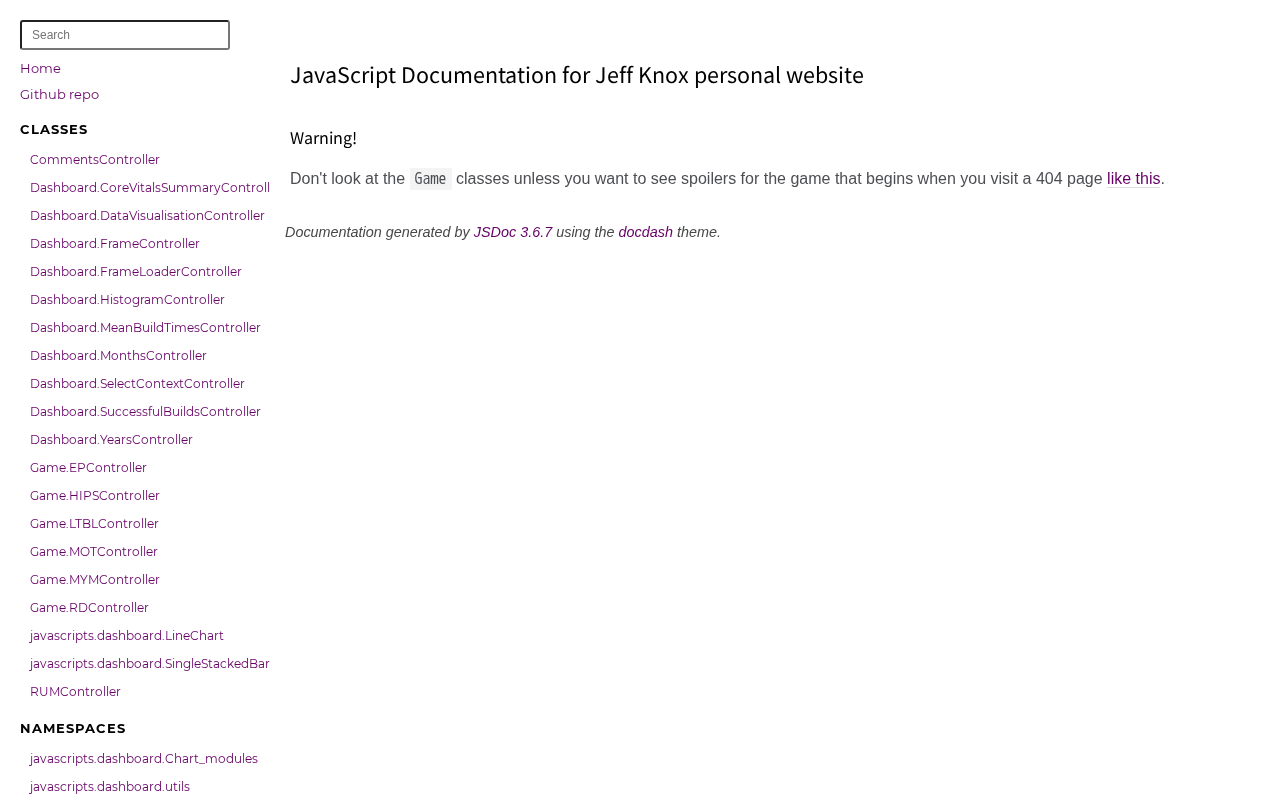Open Dashboard.DataVisualisationController class

coord(147,216)
